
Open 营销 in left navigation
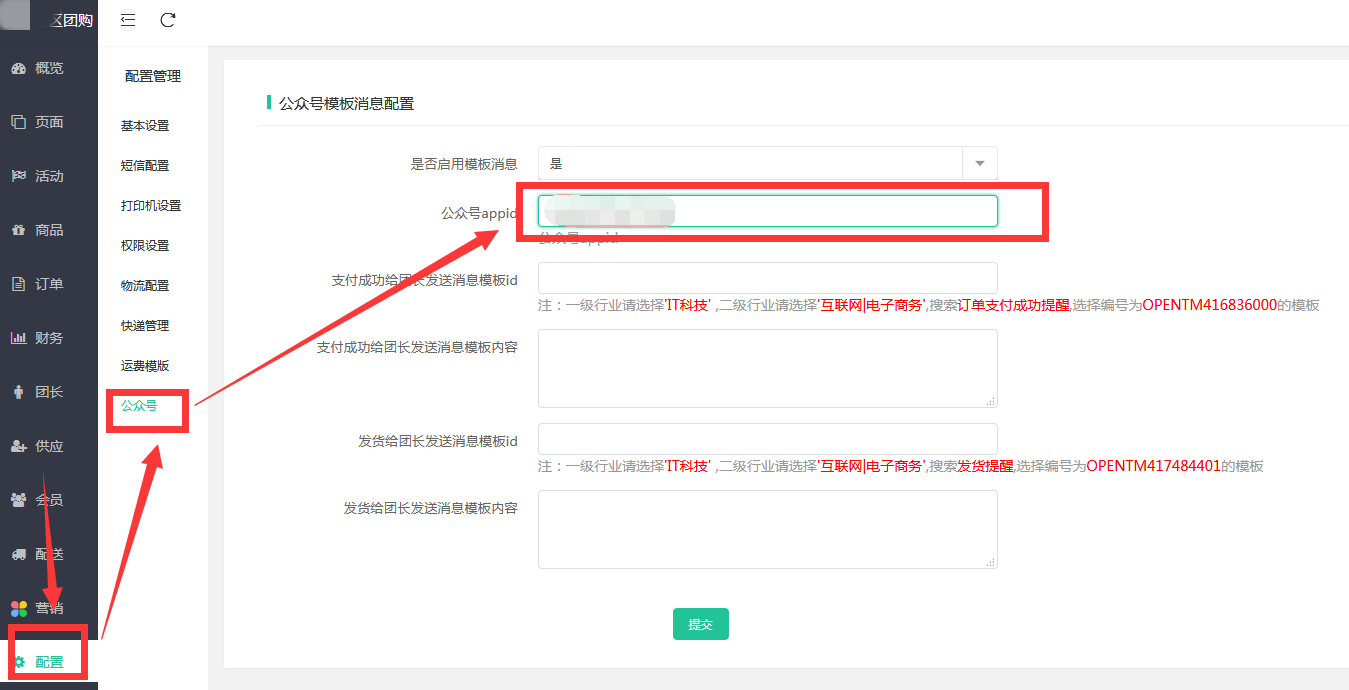[x=49, y=608]
